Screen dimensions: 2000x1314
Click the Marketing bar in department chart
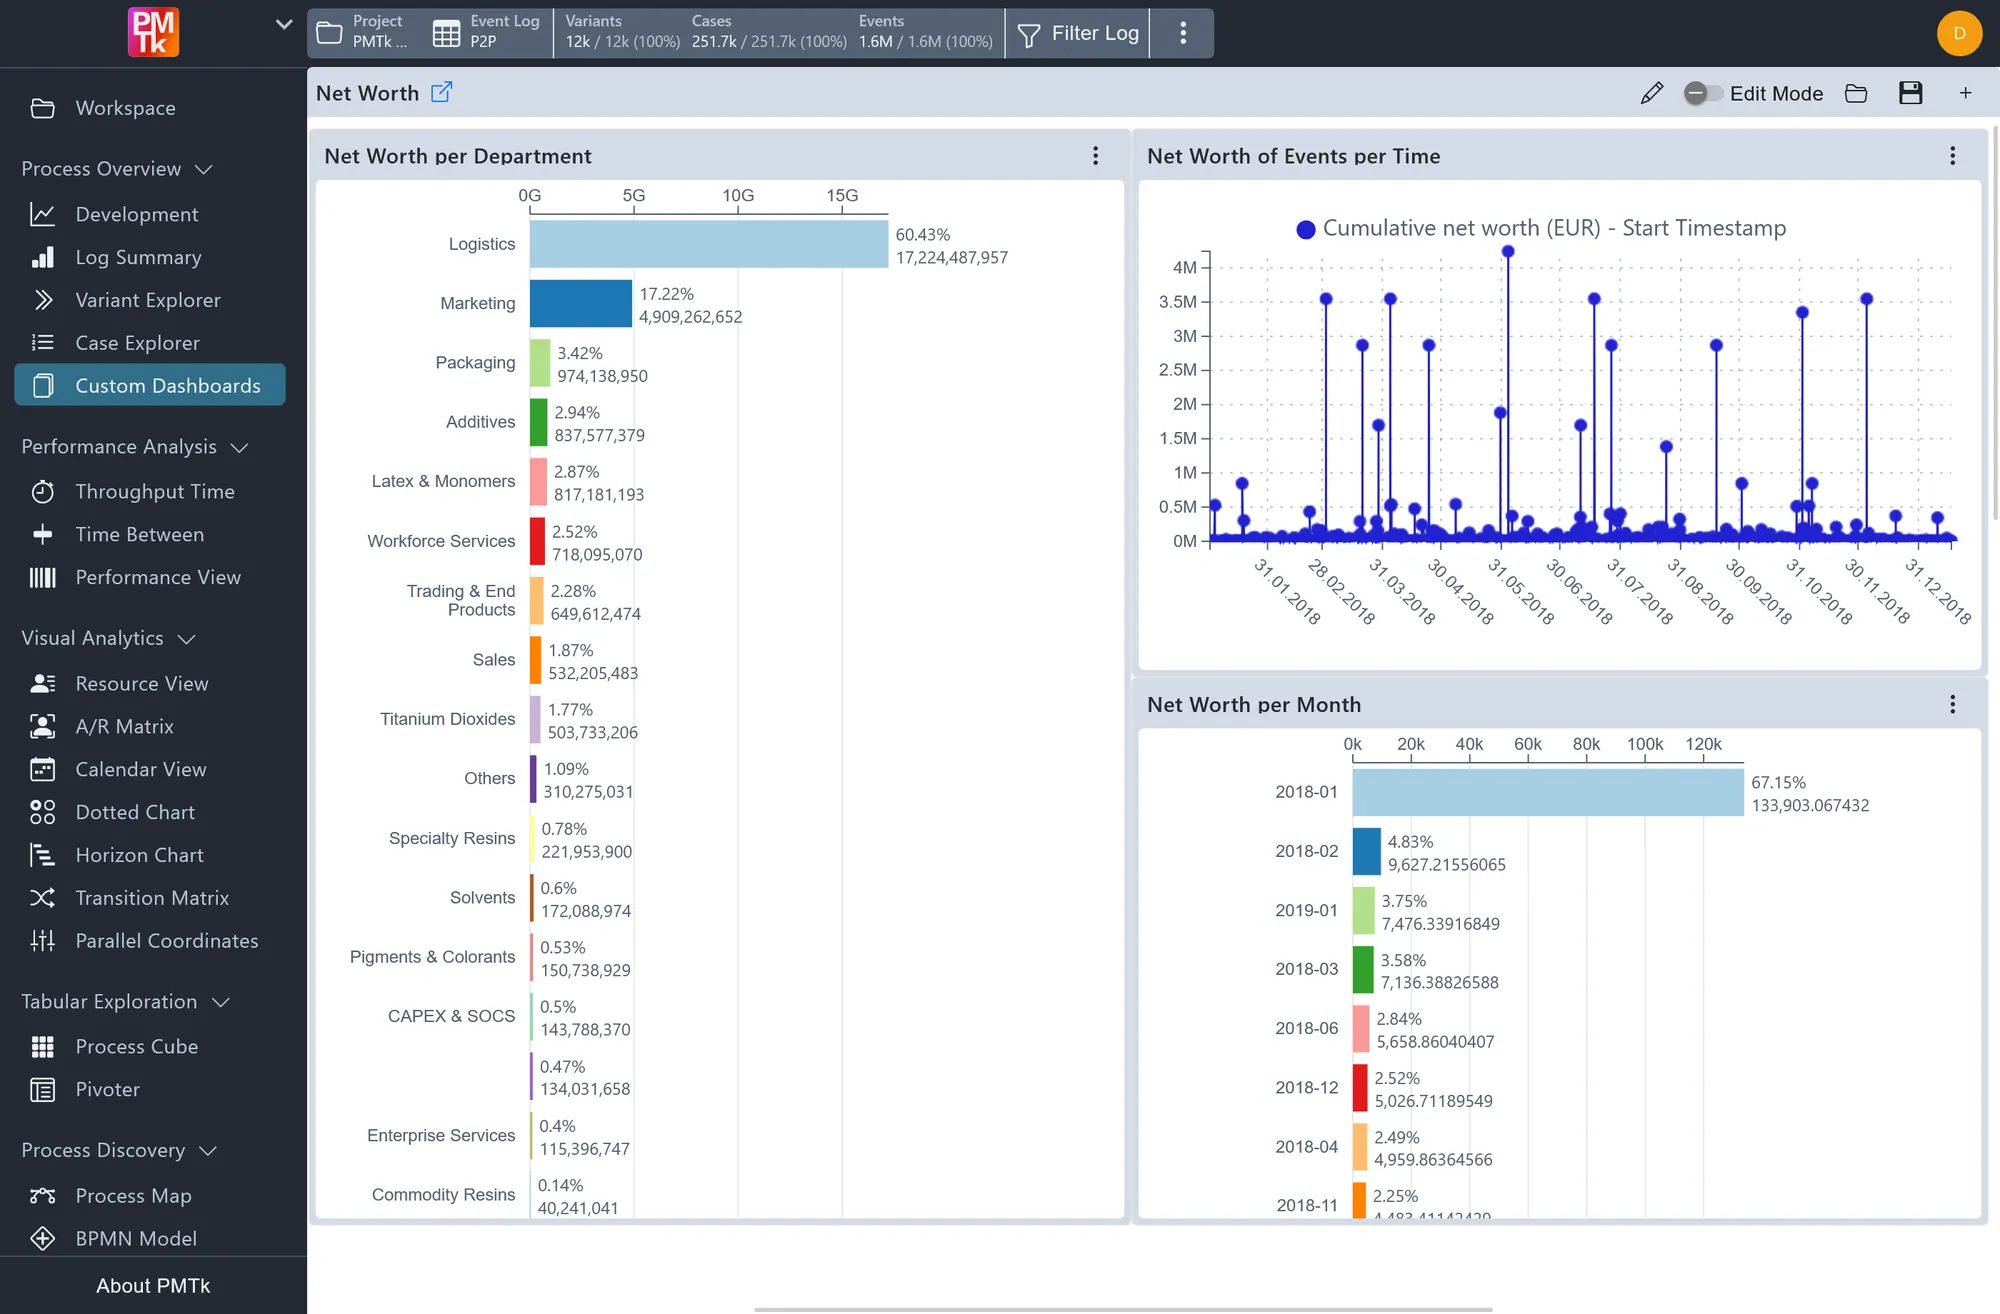click(x=581, y=304)
